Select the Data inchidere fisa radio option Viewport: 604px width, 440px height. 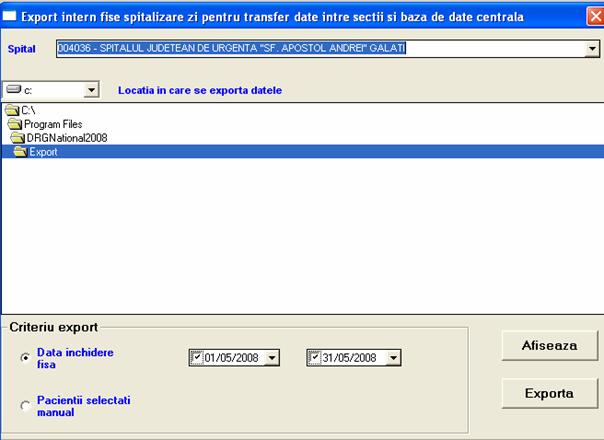pos(25,359)
